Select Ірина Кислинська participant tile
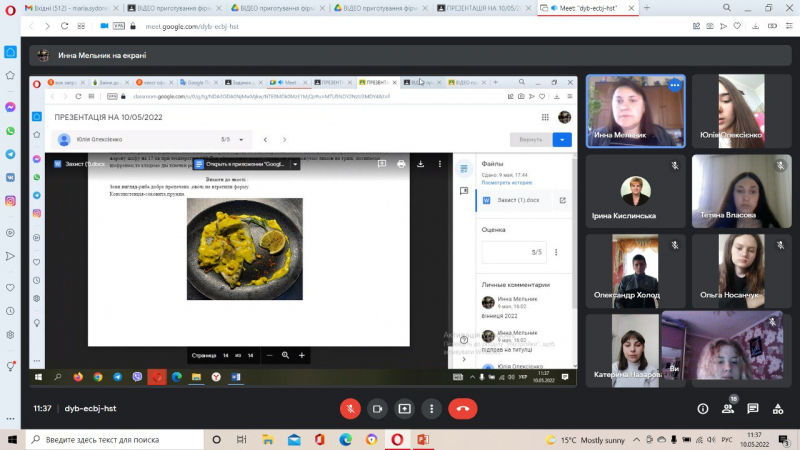800x450 pixels. click(x=636, y=191)
